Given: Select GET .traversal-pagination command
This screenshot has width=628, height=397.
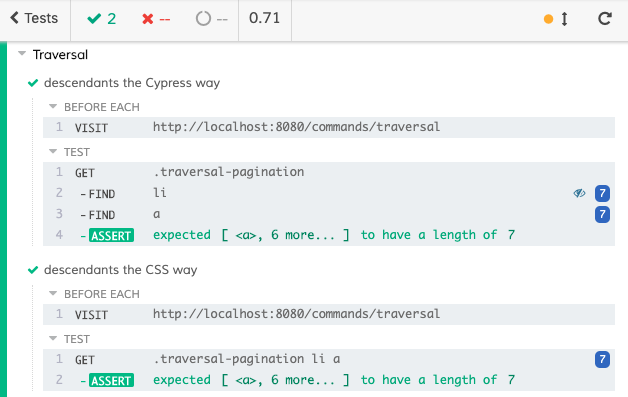Looking at the screenshot, I should (x=329, y=172).
